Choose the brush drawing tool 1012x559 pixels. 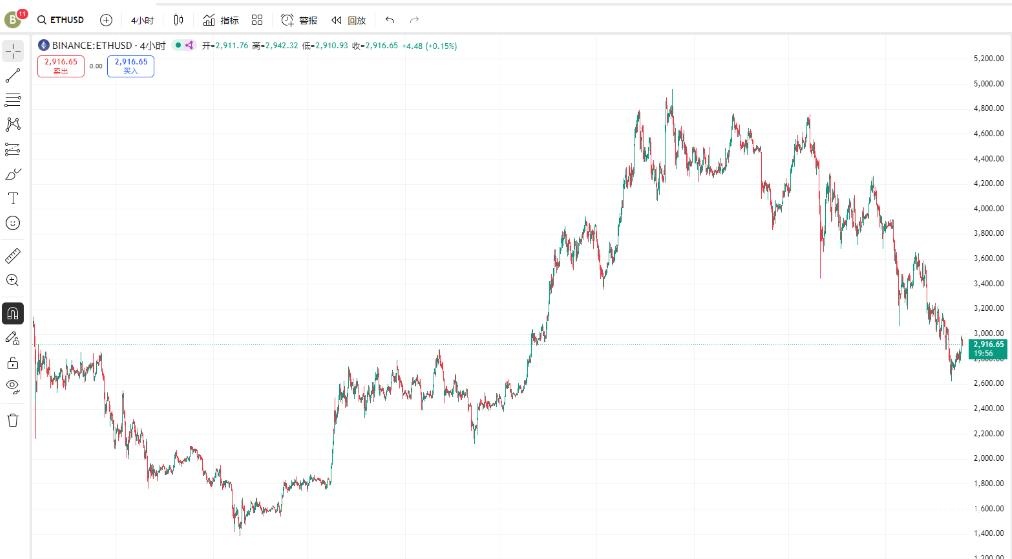pos(13,174)
